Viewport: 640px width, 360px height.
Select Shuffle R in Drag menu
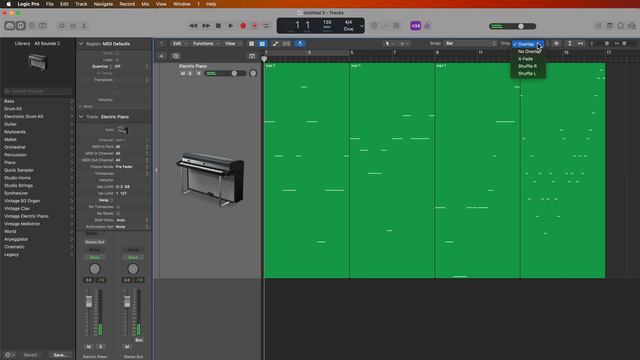click(529, 66)
